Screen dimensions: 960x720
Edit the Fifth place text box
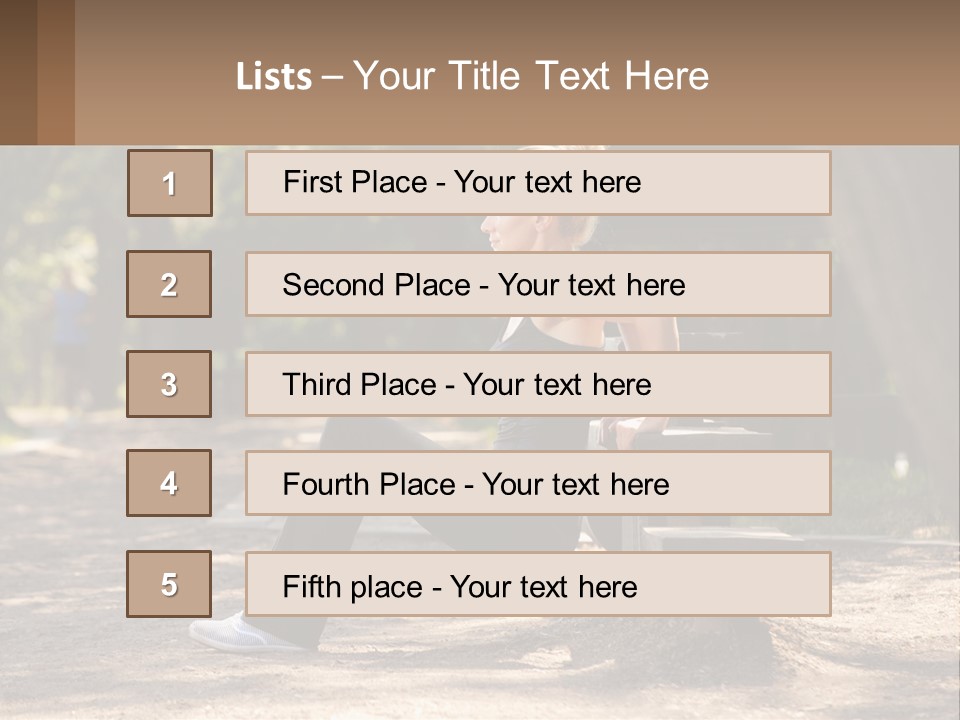click(538, 585)
